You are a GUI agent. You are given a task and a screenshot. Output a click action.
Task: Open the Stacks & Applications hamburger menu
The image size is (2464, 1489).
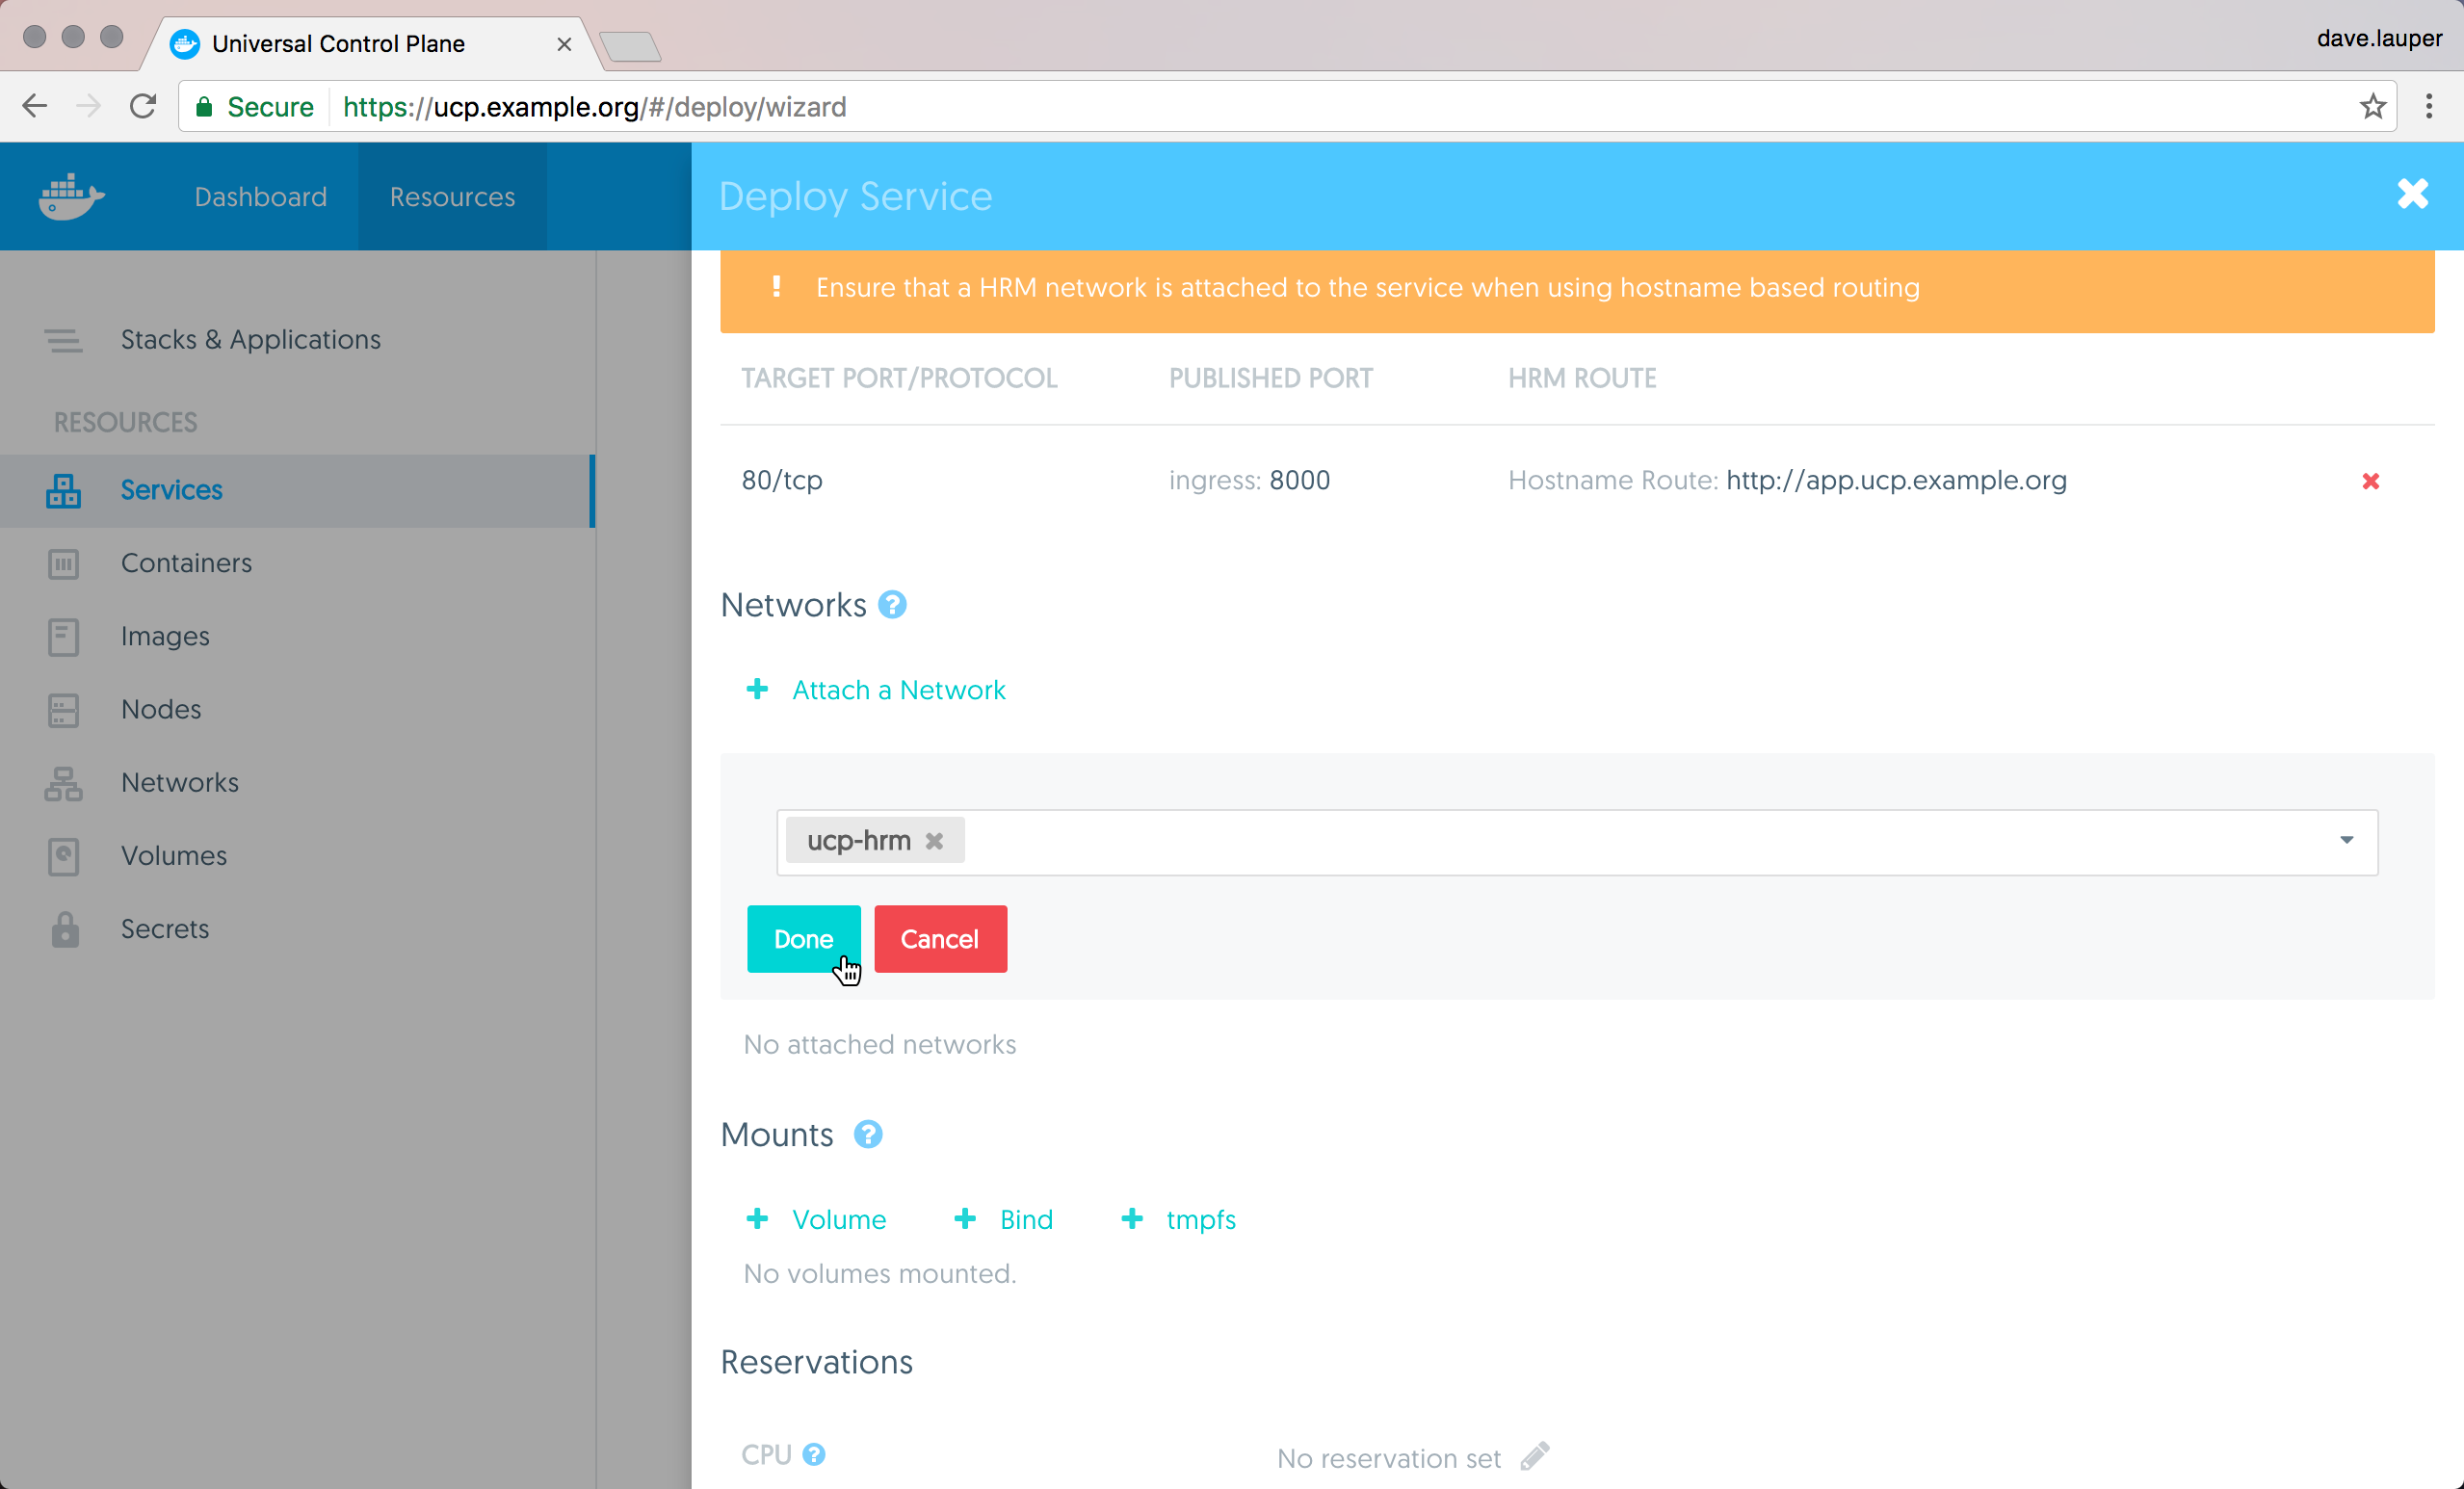(x=63, y=340)
